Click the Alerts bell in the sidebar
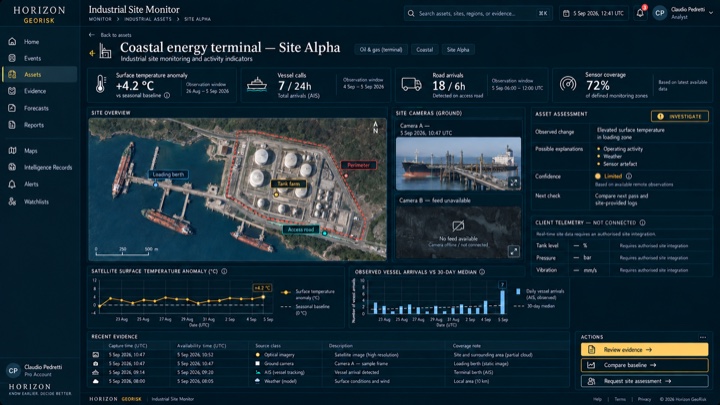 click(x=12, y=184)
